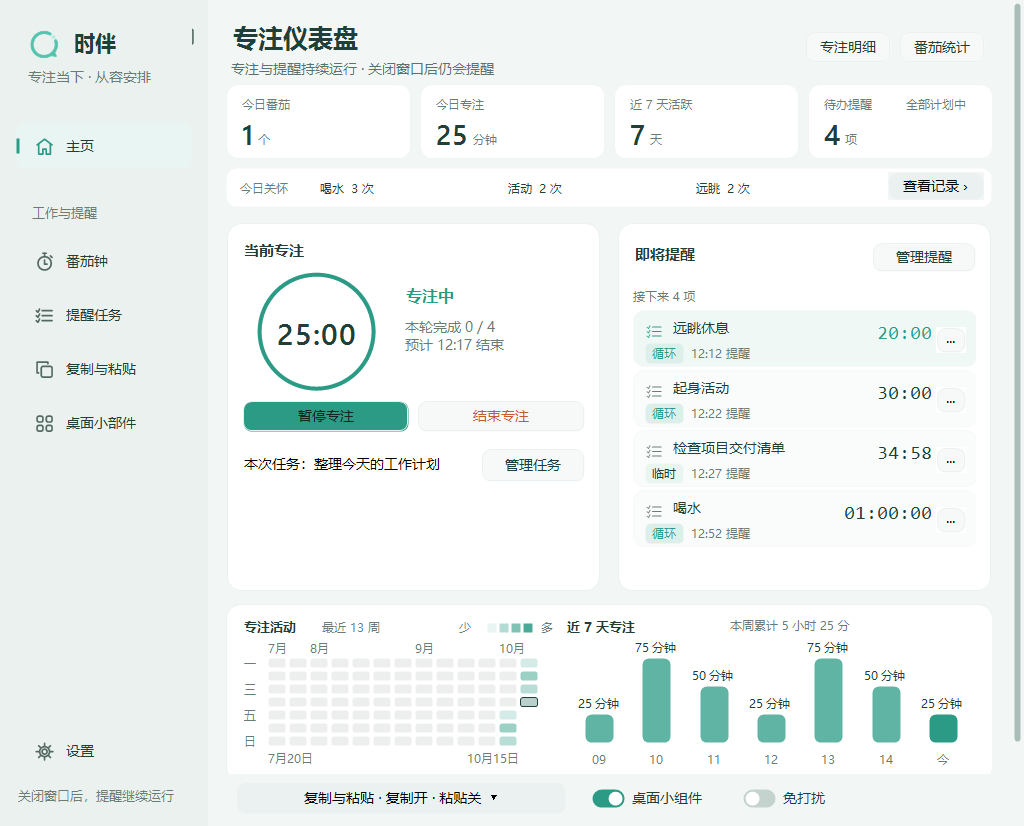Click the 75 分钟 bar for day 13

point(828,701)
